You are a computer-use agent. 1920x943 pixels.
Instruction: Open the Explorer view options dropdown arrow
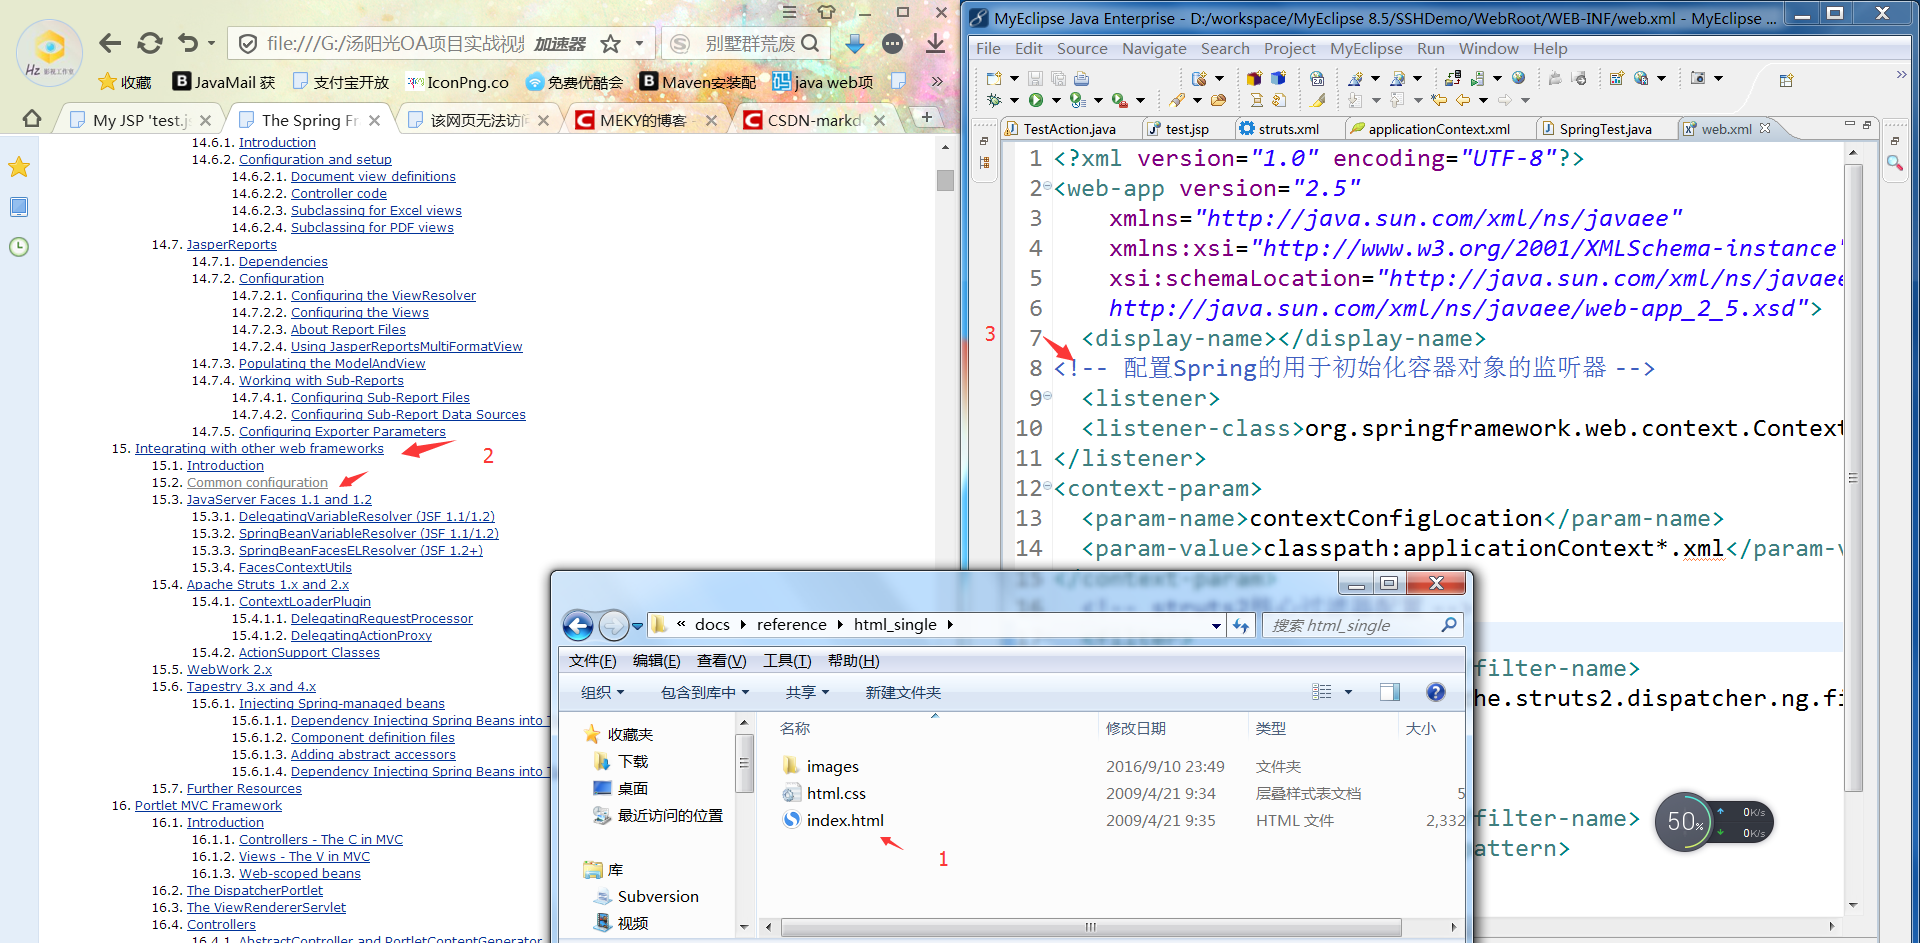(x=1348, y=692)
